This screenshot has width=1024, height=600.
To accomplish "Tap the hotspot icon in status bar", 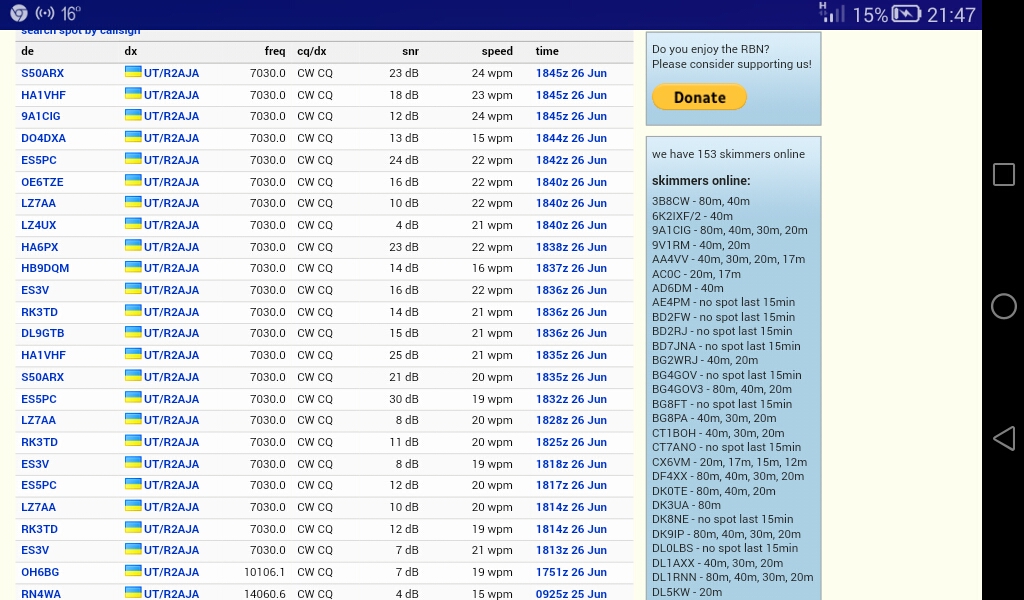I will 45,14.
